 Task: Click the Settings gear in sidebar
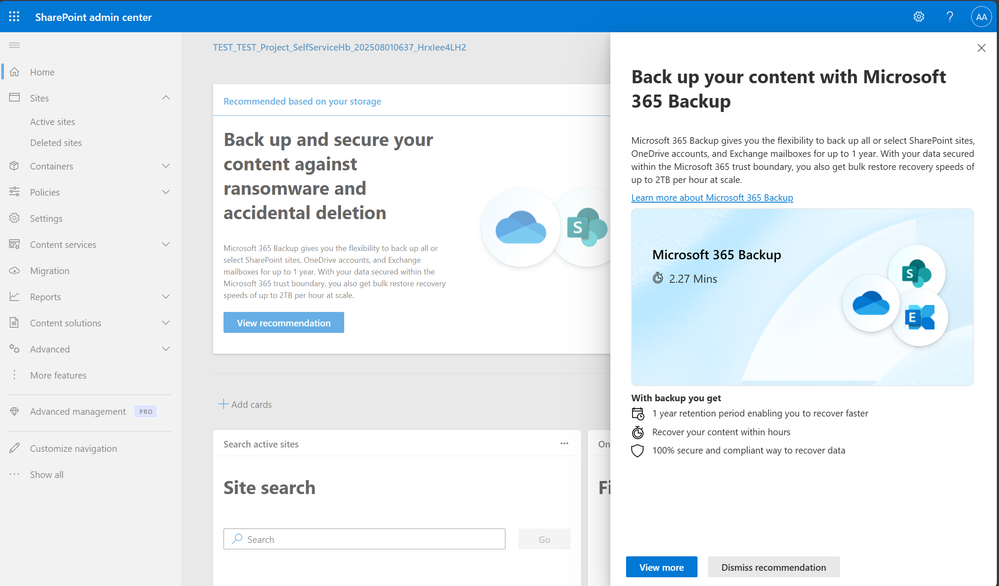click(x=14, y=218)
